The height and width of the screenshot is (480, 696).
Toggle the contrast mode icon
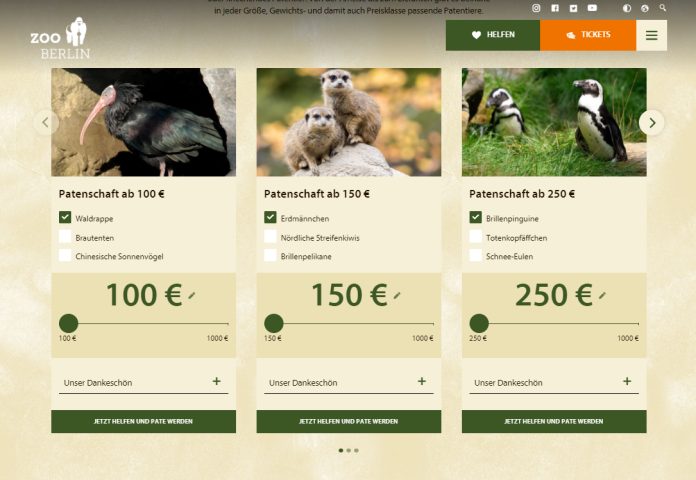coord(627,8)
